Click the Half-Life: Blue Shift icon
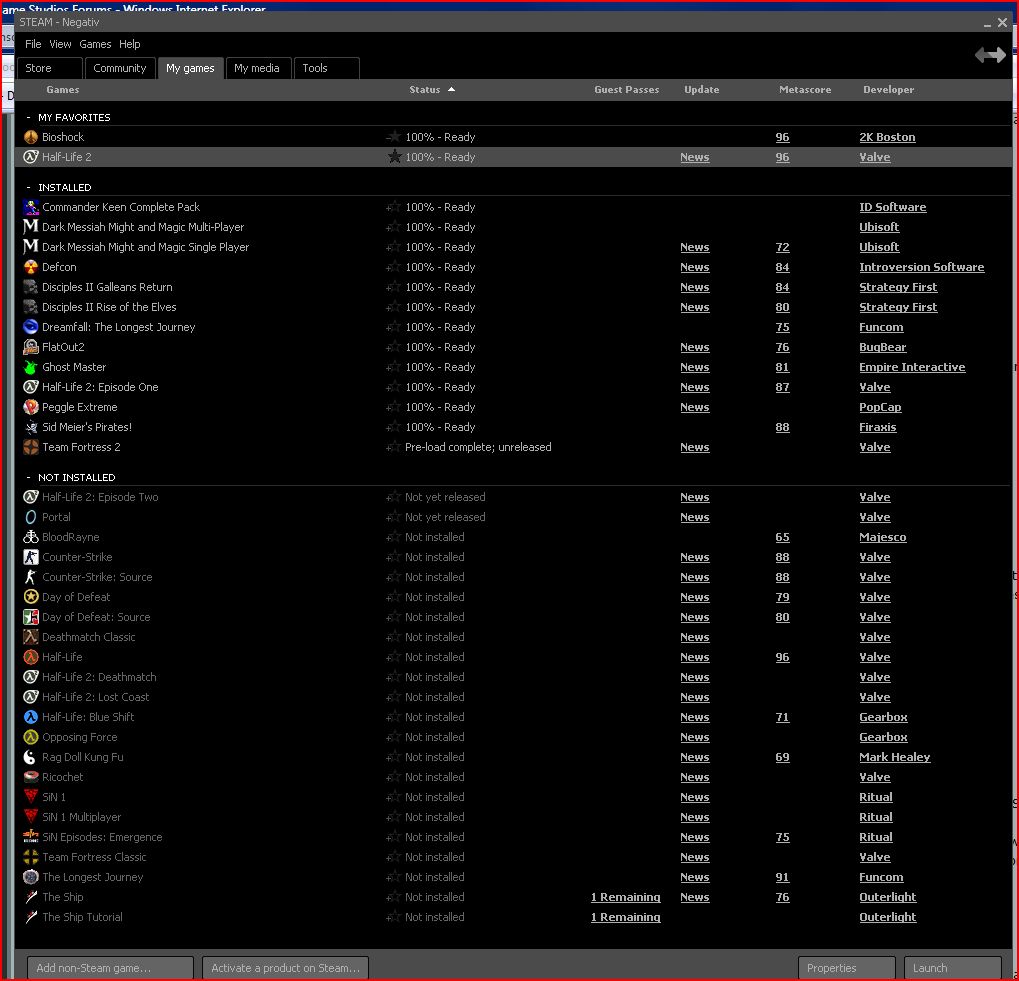 [x=31, y=717]
